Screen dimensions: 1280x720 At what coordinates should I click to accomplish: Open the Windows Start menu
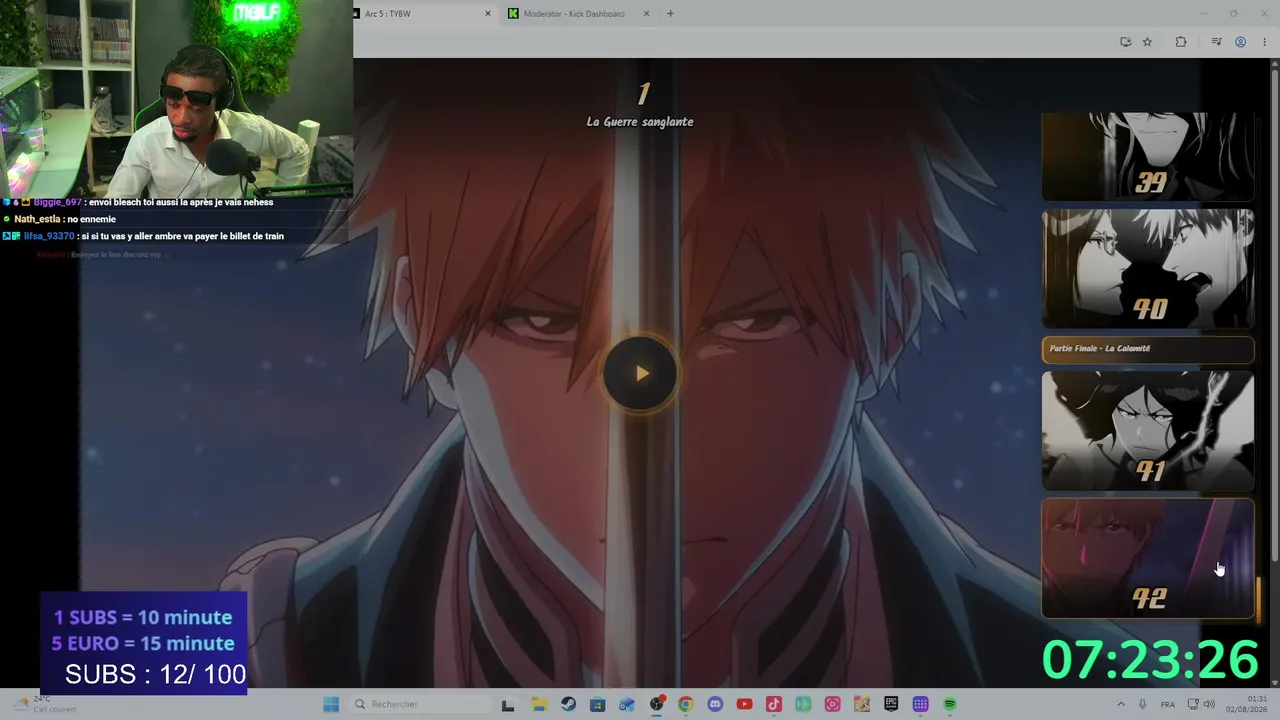(x=331, y=704)
